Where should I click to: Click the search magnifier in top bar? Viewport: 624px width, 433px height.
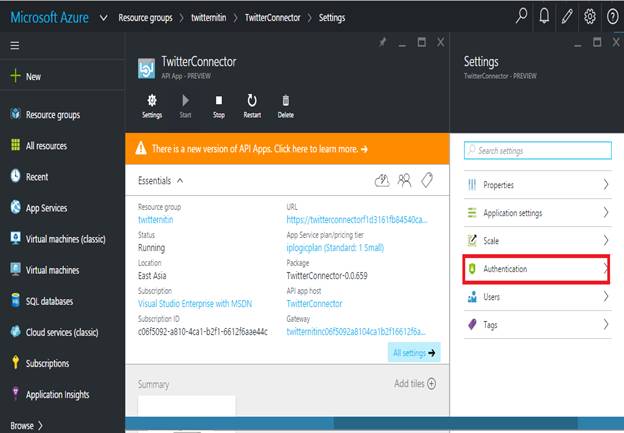521,16
